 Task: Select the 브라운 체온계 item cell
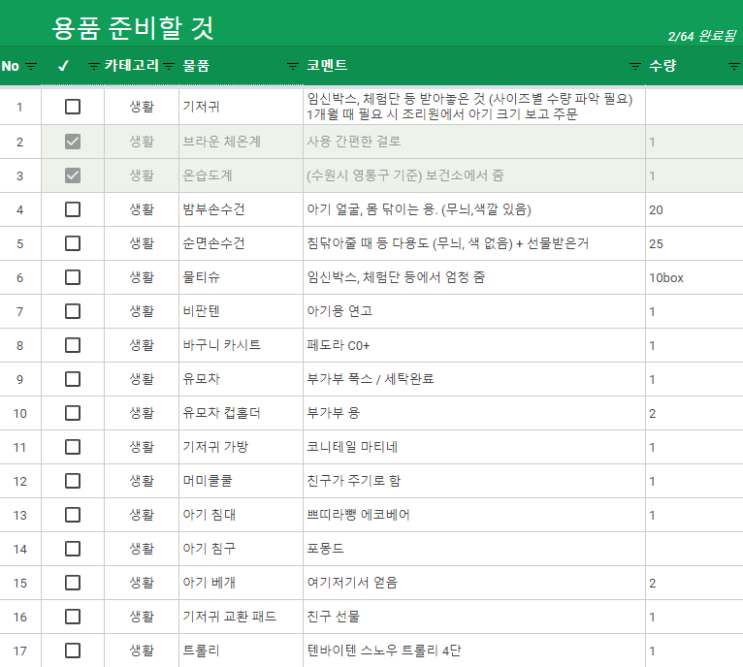click(x=241, y=142)
